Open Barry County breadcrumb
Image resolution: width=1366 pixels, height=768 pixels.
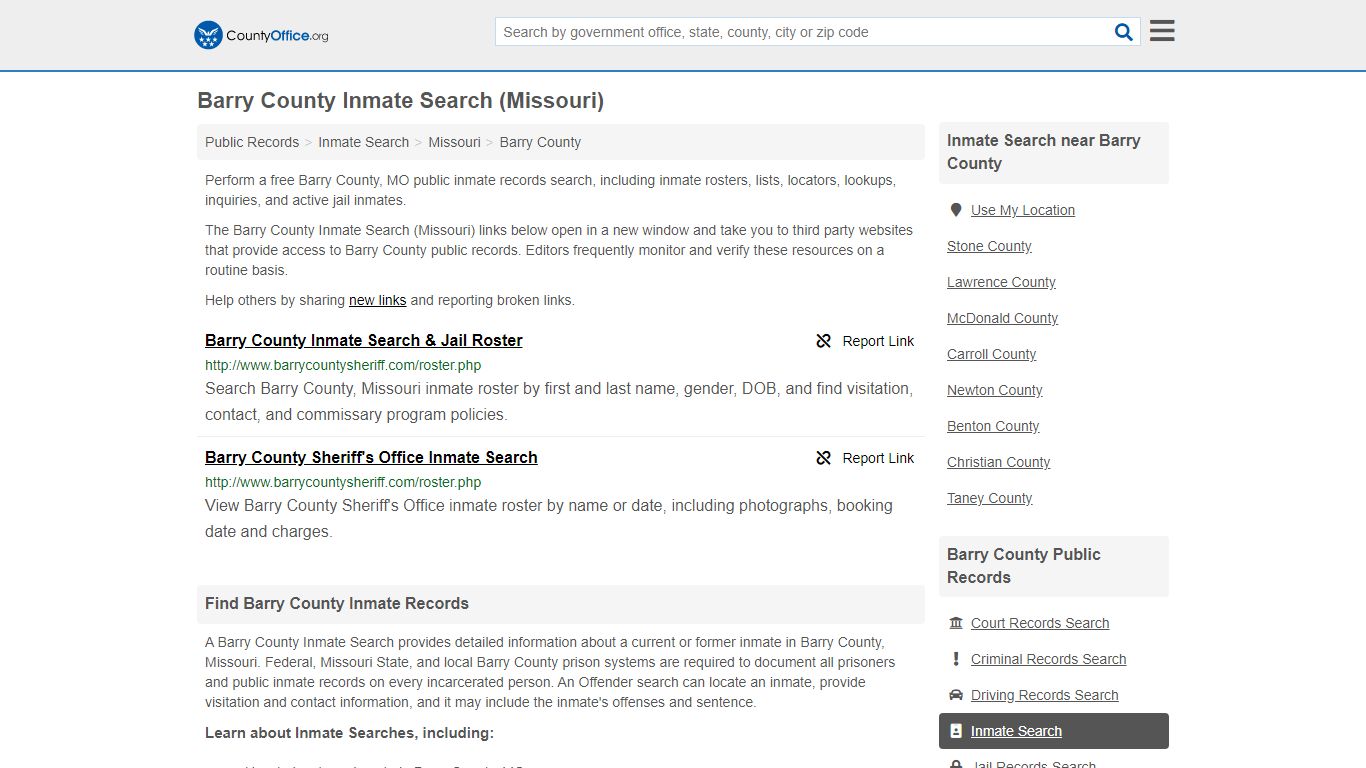pos(540,142)
